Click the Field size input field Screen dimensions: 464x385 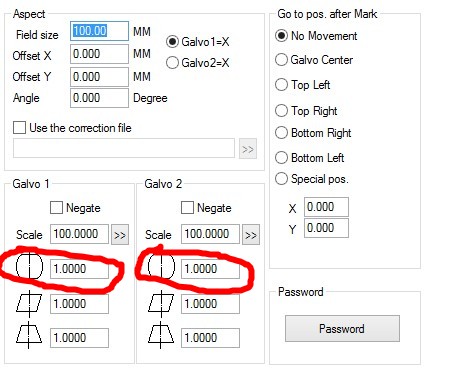click(x=99, y=31)
